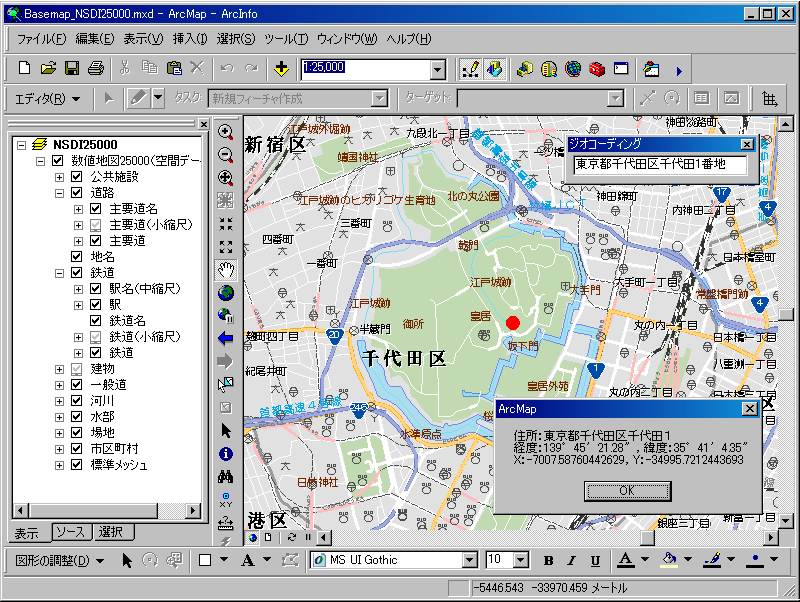This screenshot has height=602, width=800.
Task: Apply bold text formatting
Action: [x=548, y=560]
